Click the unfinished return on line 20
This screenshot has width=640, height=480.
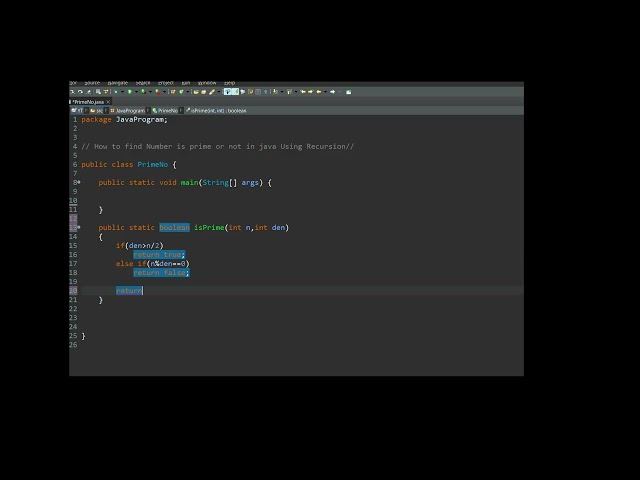129,290
